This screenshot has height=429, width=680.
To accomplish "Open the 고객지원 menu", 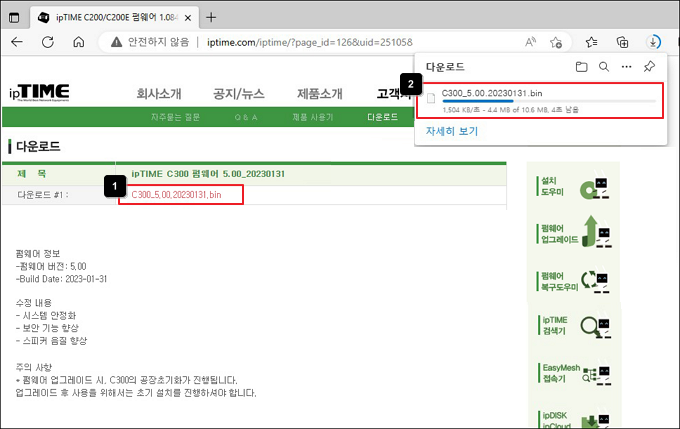I will [394, 93].
